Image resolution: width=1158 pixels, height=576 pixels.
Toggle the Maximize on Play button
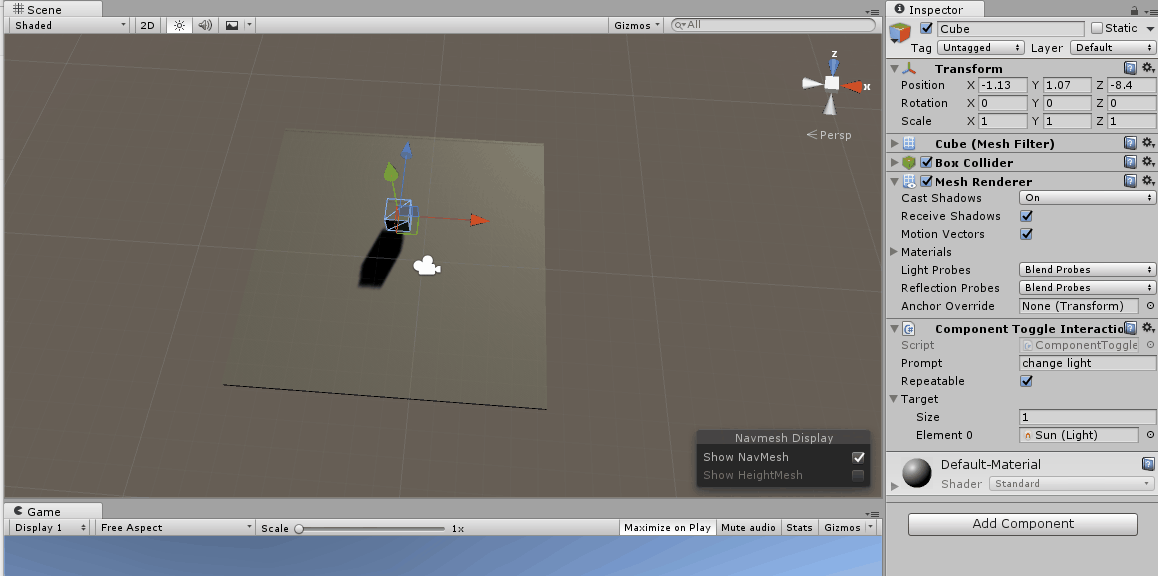pyautogui.click(x=667, y=527)
